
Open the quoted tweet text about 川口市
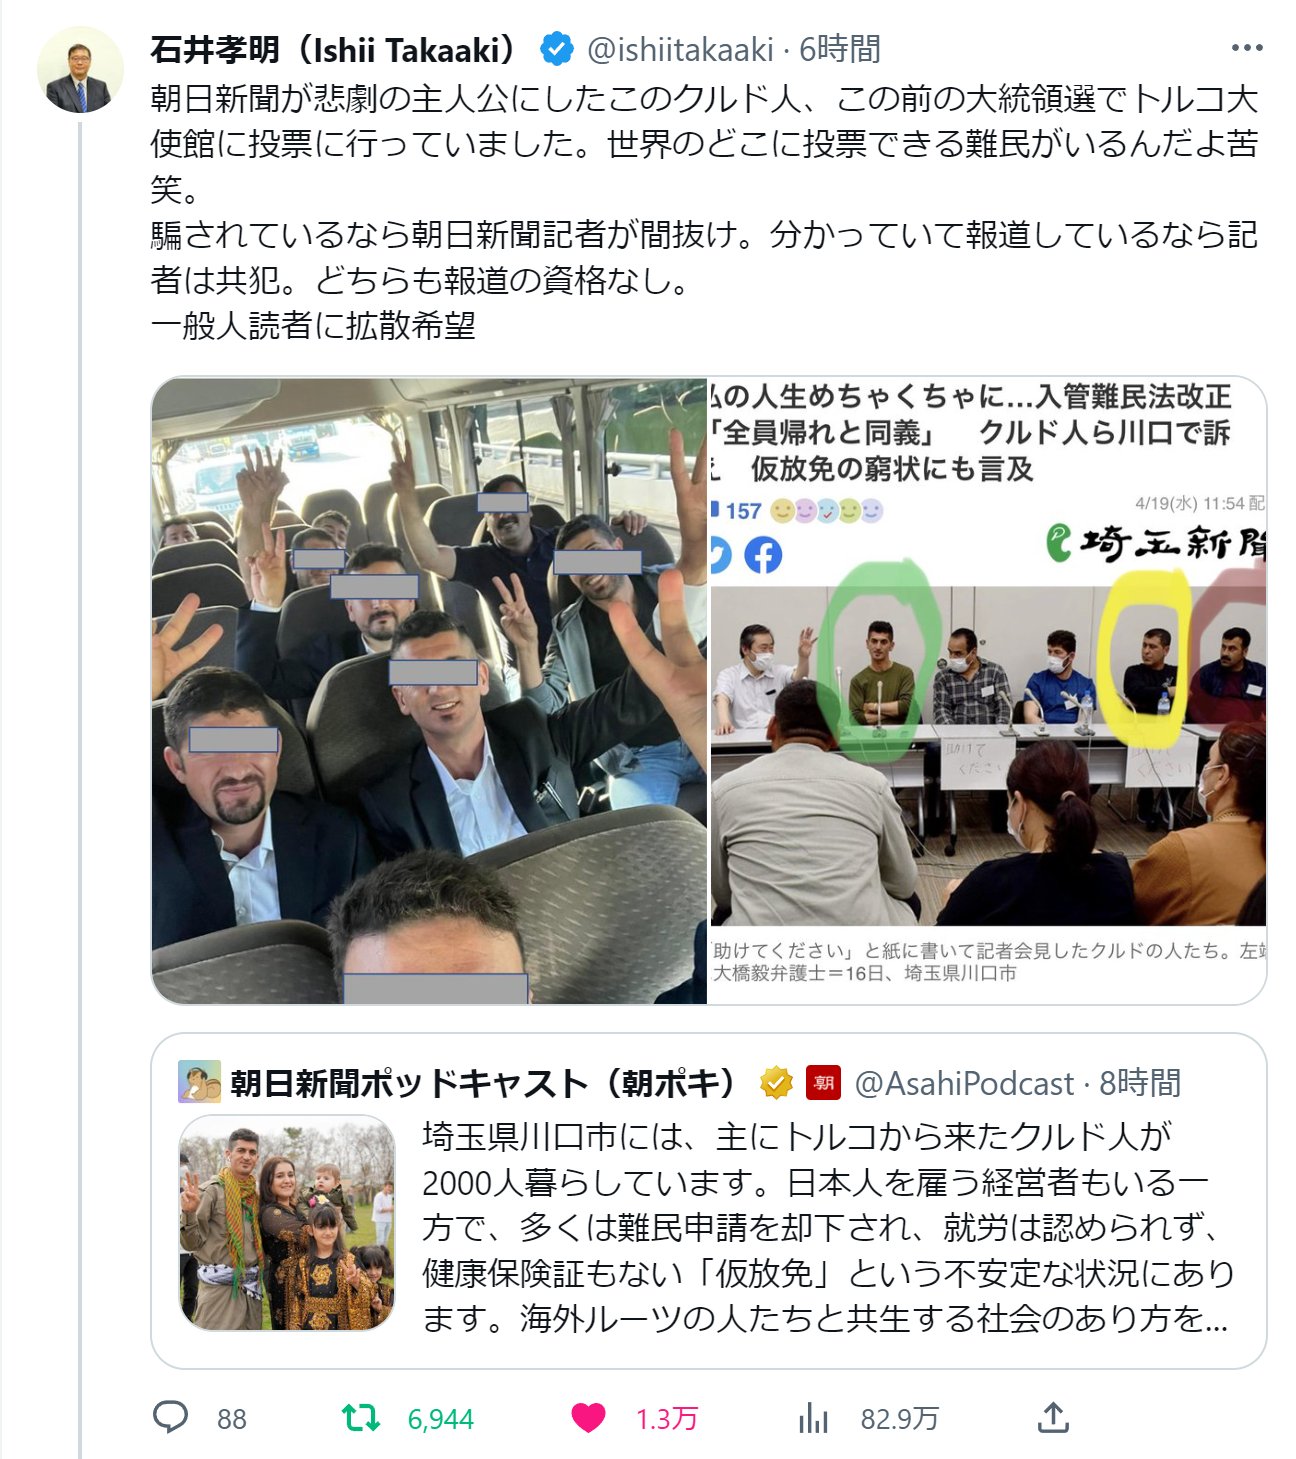pos(828,1227)
